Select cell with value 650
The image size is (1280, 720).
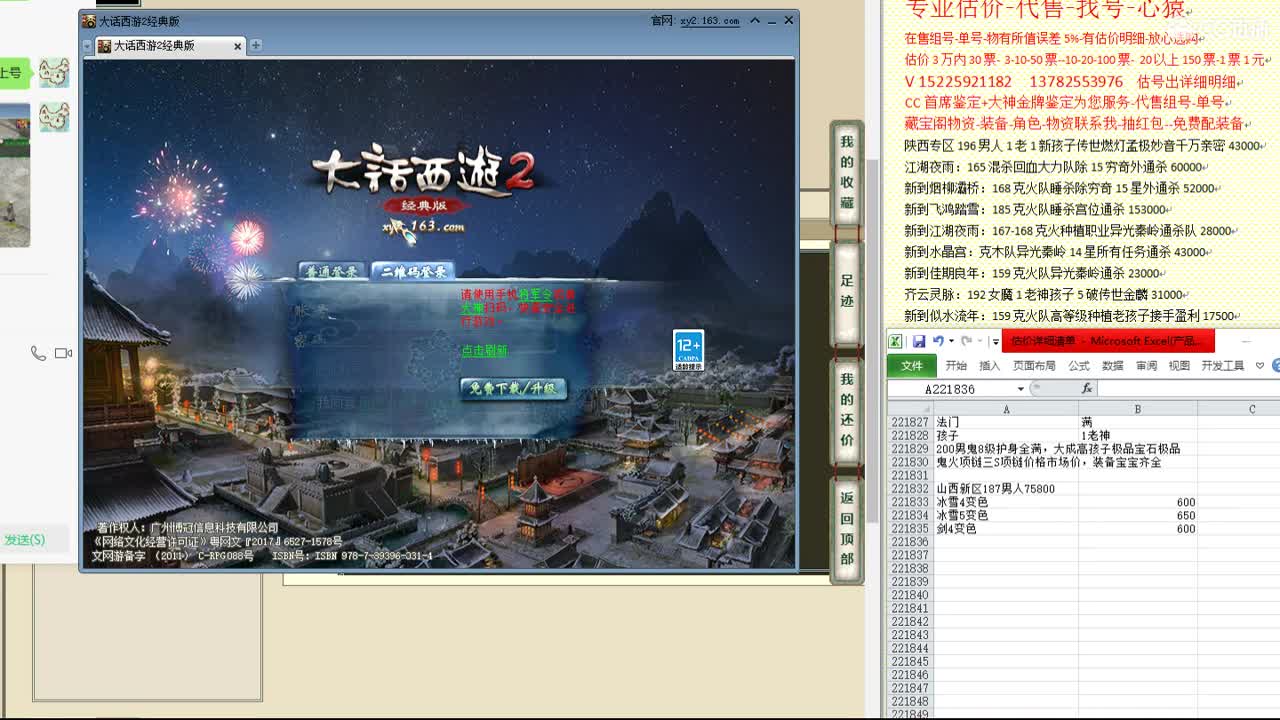tap(1138, 515)
